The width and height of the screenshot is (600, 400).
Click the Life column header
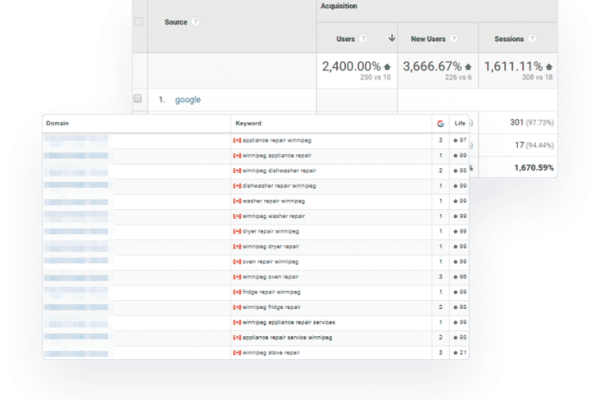click(x=460, y=124)
